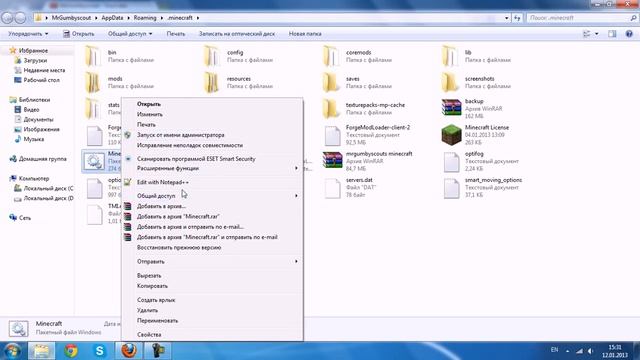
Task: Choose Изменить in the context menu
Action: (x=149, y=114)
